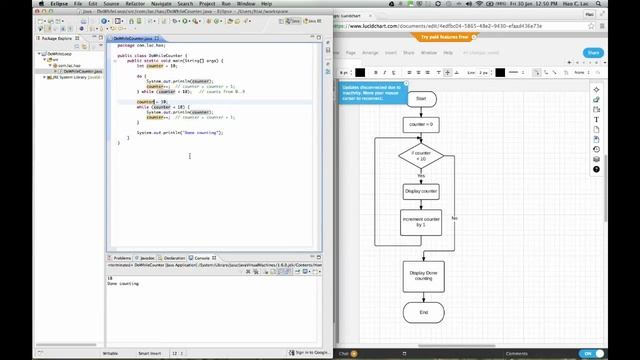Click the align text right icon in Lucidchart
640x360 pixels.
click(427, 73)
